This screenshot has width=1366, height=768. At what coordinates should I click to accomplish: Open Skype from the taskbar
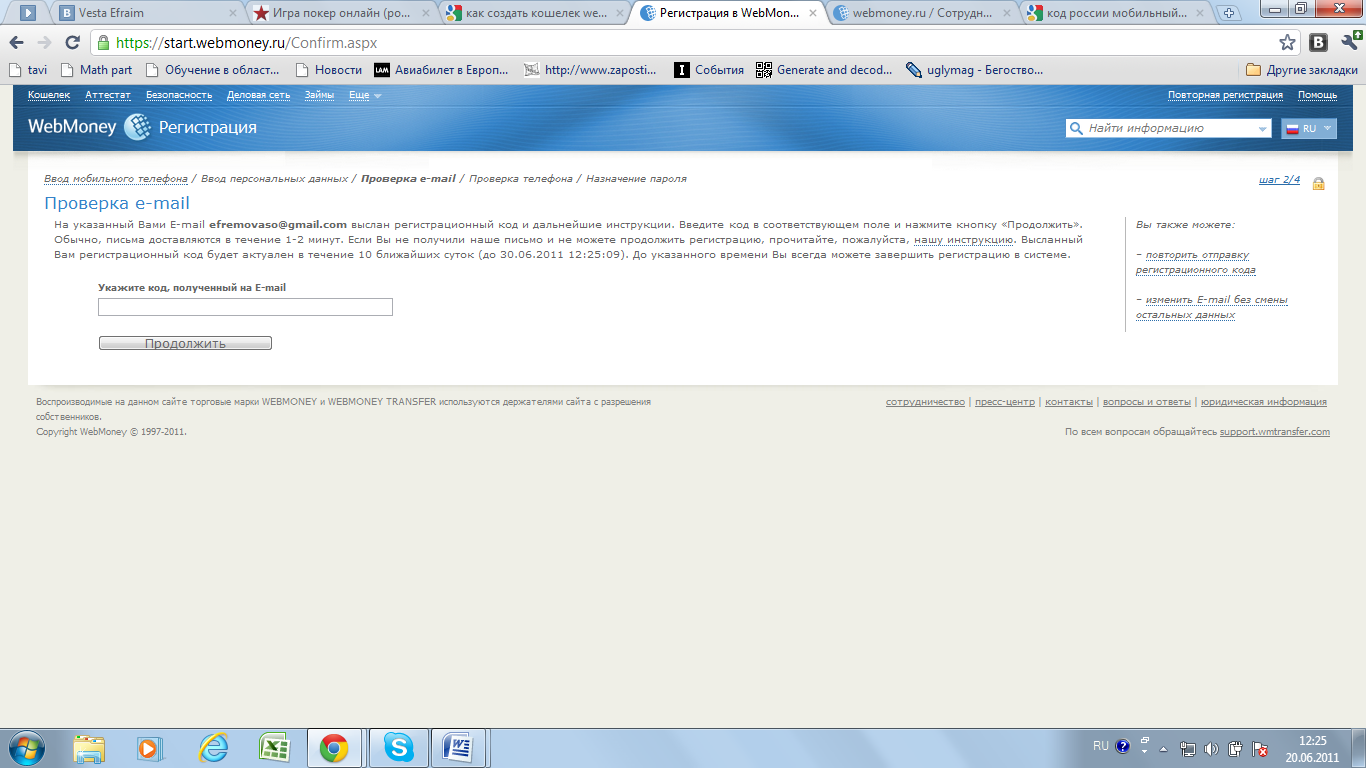click(398, 748)
